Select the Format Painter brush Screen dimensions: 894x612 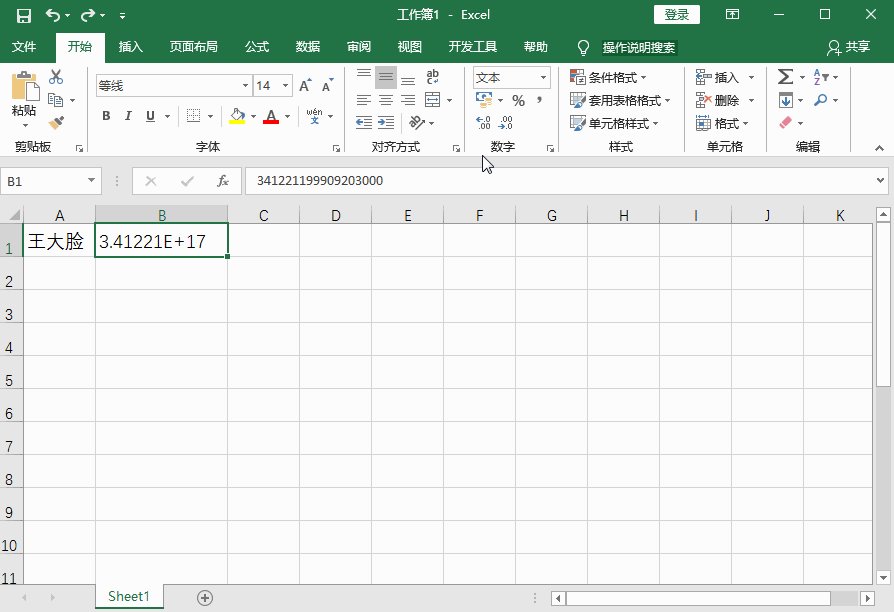[x=56, y=122]
